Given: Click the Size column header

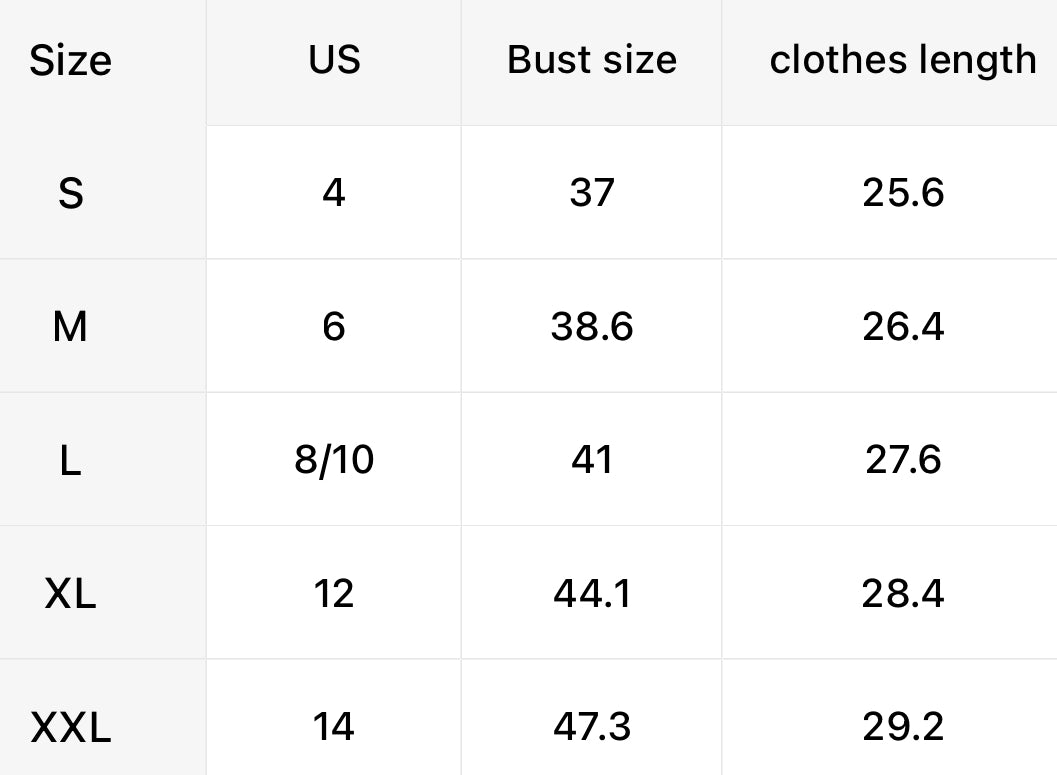Looking at the screenshot, I should [x=70, y=61].
